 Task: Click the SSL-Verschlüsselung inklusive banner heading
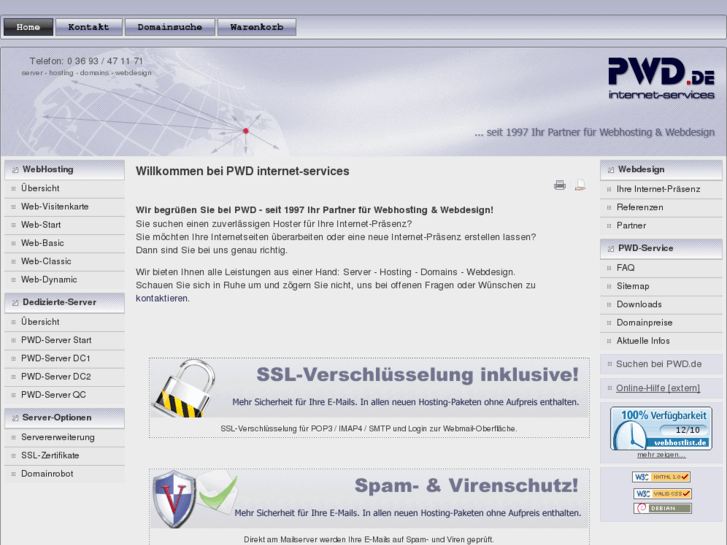[418, 375]
